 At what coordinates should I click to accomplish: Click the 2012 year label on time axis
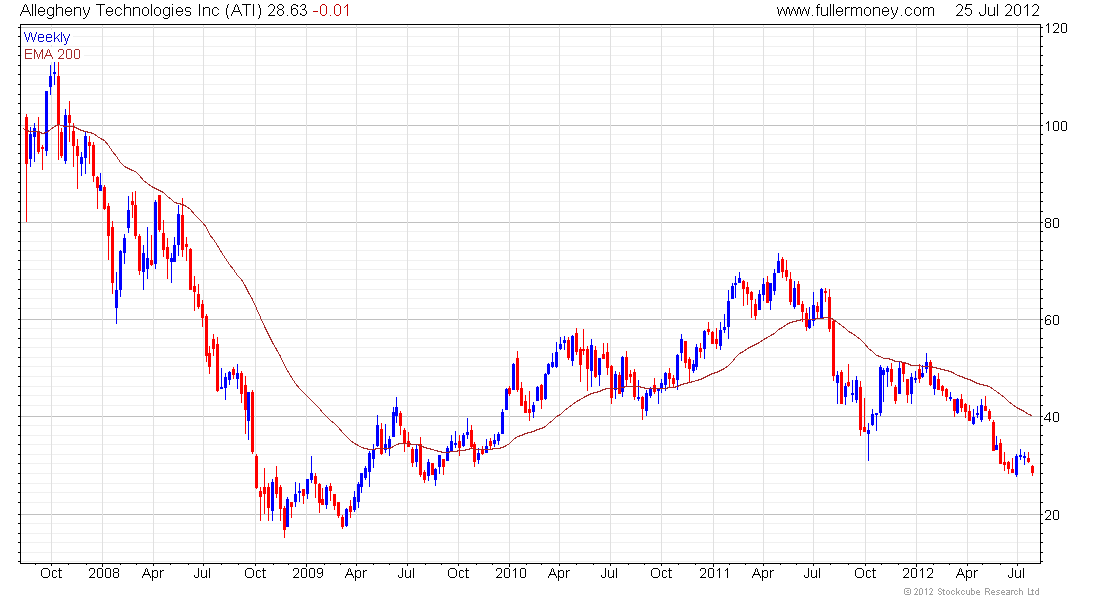coord(918,573)
